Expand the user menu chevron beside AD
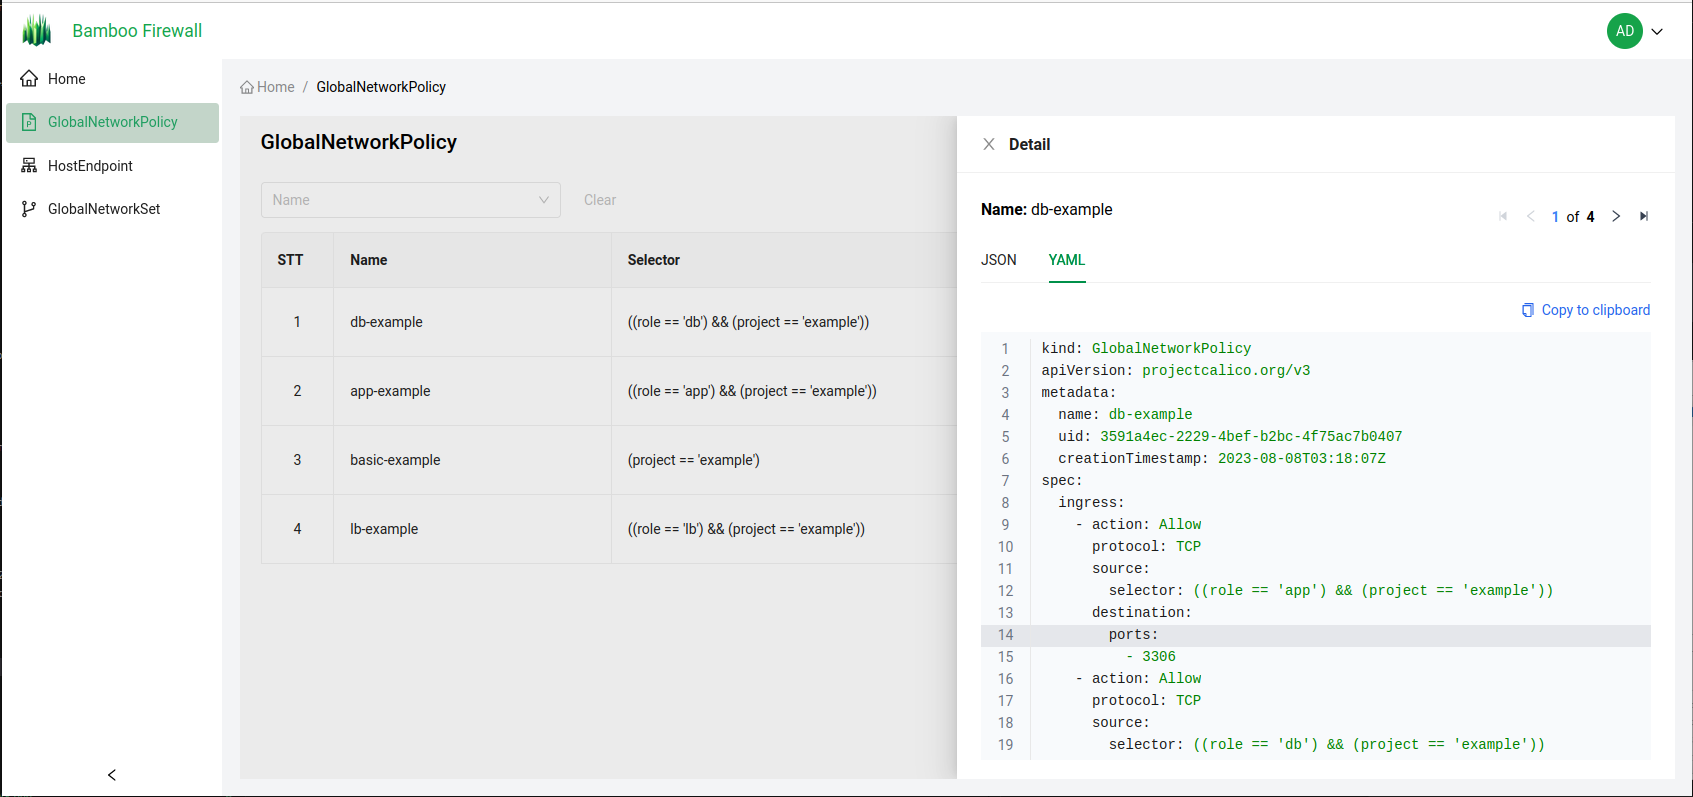Image resolution: width=1693 pixels, height=797 pixels. (x=1657, y=31)
